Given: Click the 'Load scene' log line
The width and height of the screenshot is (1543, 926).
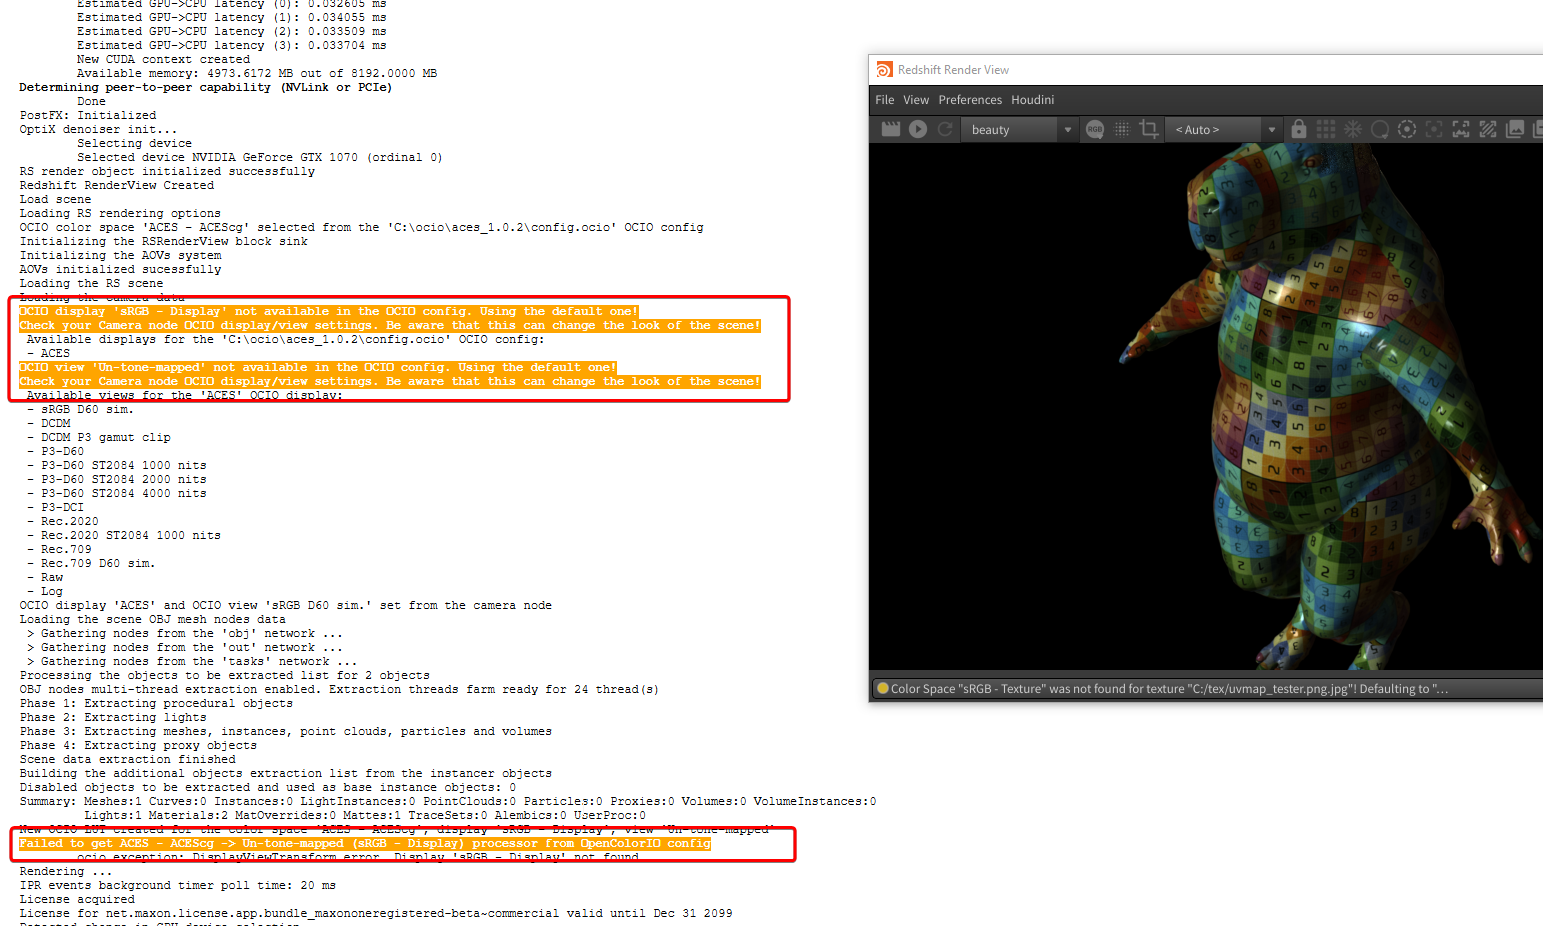Looking at the screenshot, I should (x=55, y=199).
